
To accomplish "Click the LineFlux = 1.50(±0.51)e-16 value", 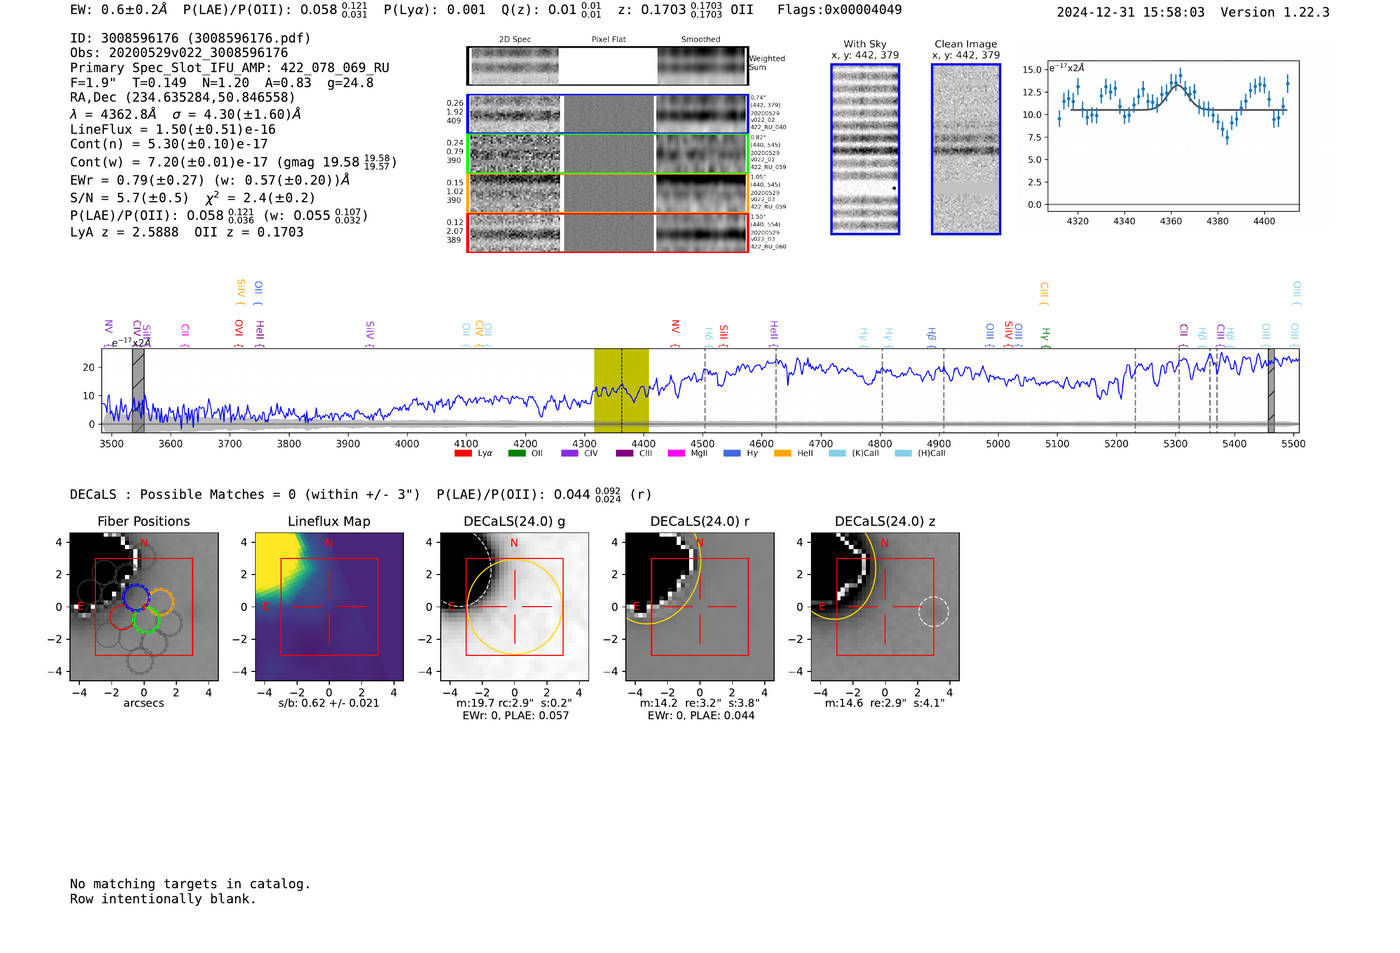I will tap(173, 129).
